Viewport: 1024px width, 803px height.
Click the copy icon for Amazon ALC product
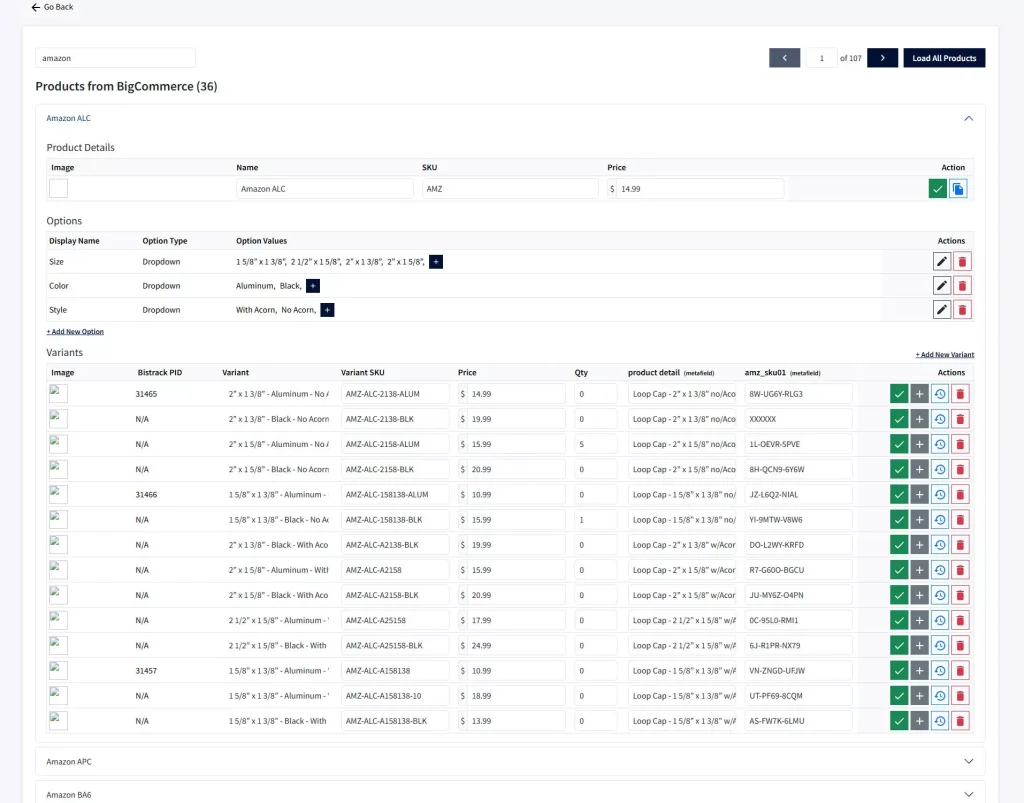(958, 189)
